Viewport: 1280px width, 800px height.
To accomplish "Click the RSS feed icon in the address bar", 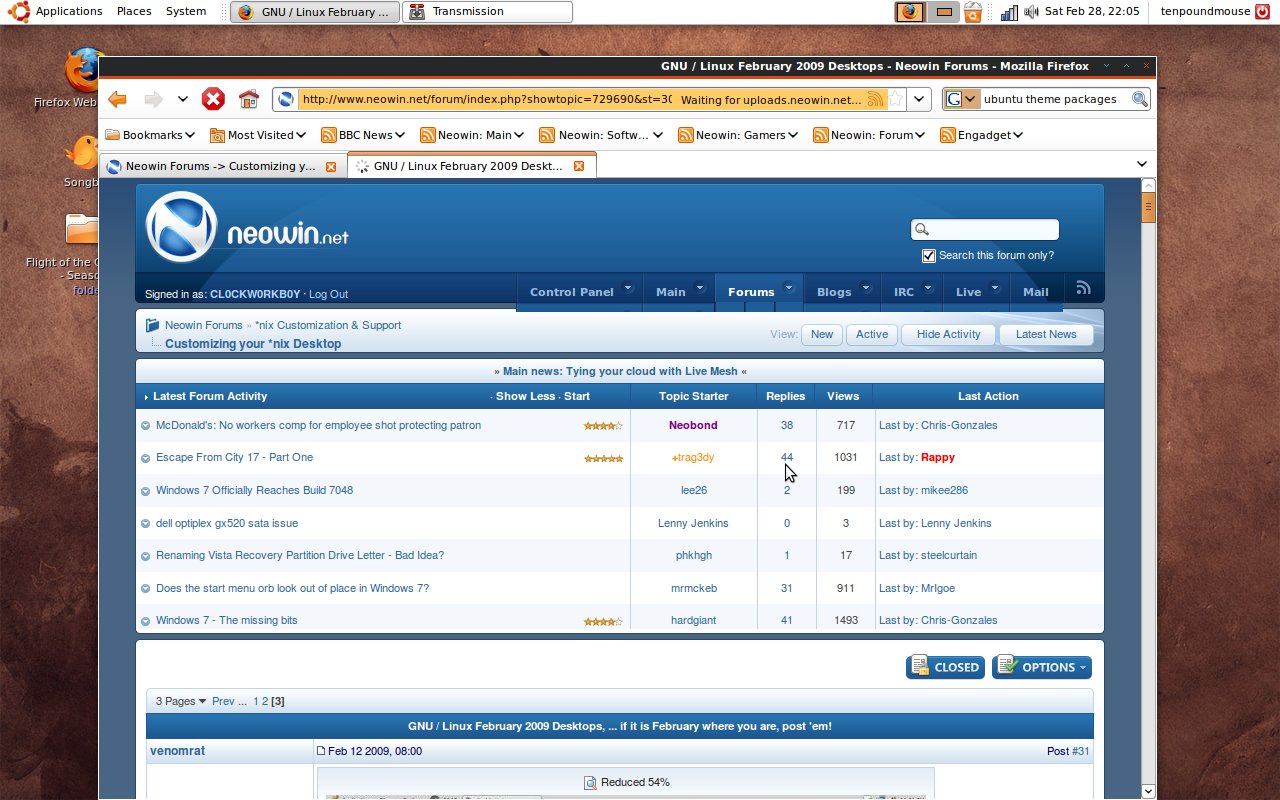I will coord(875,99).
